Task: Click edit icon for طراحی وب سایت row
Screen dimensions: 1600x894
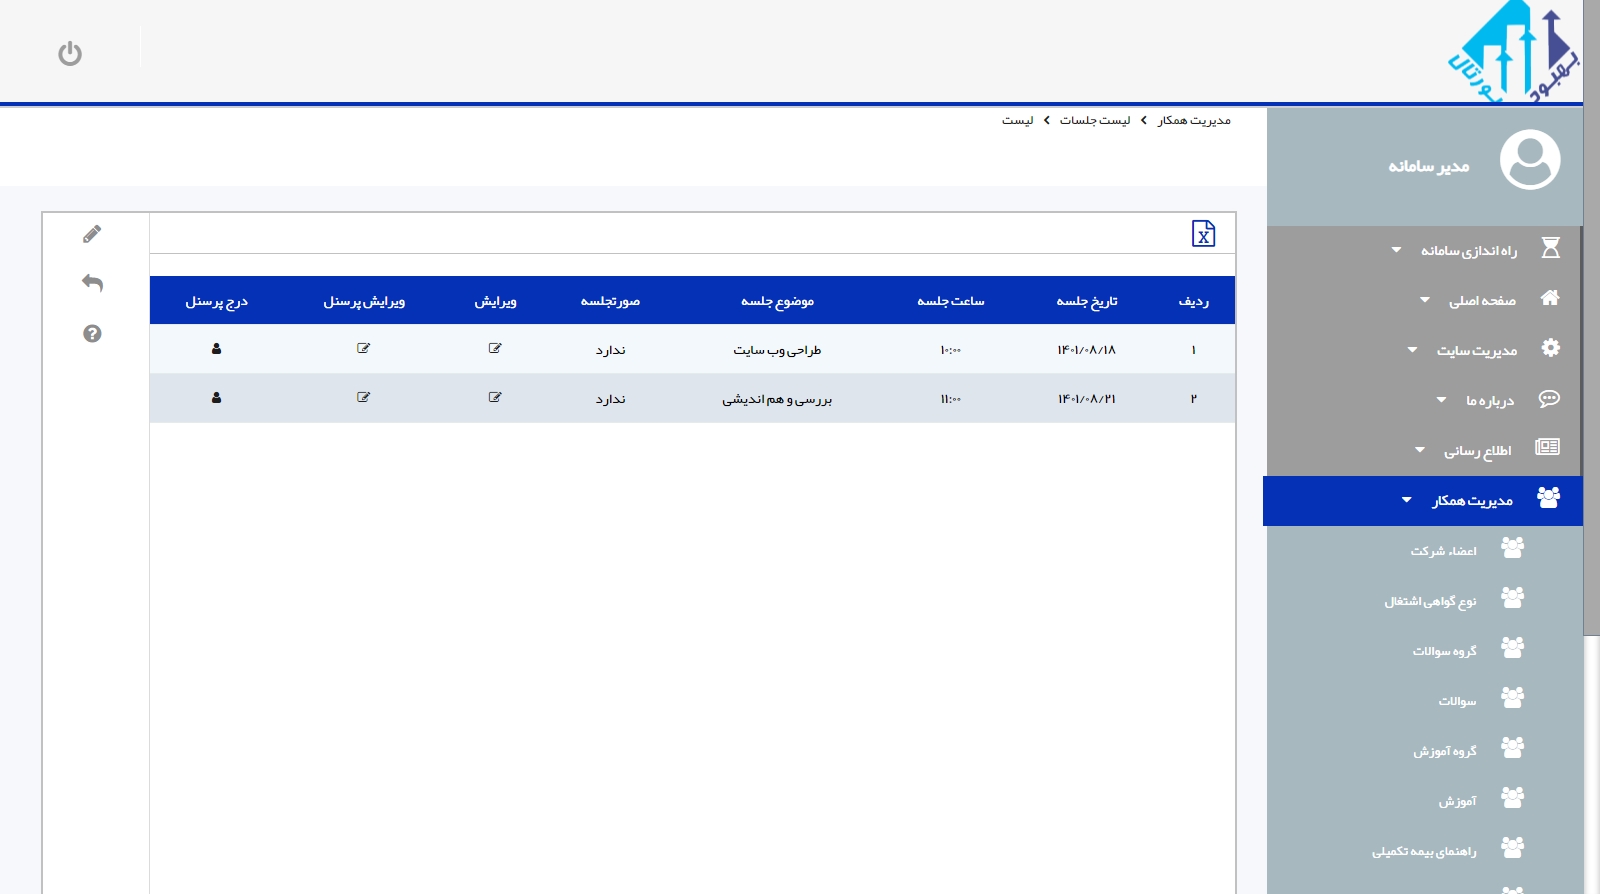Action: [x=495, y=349]
